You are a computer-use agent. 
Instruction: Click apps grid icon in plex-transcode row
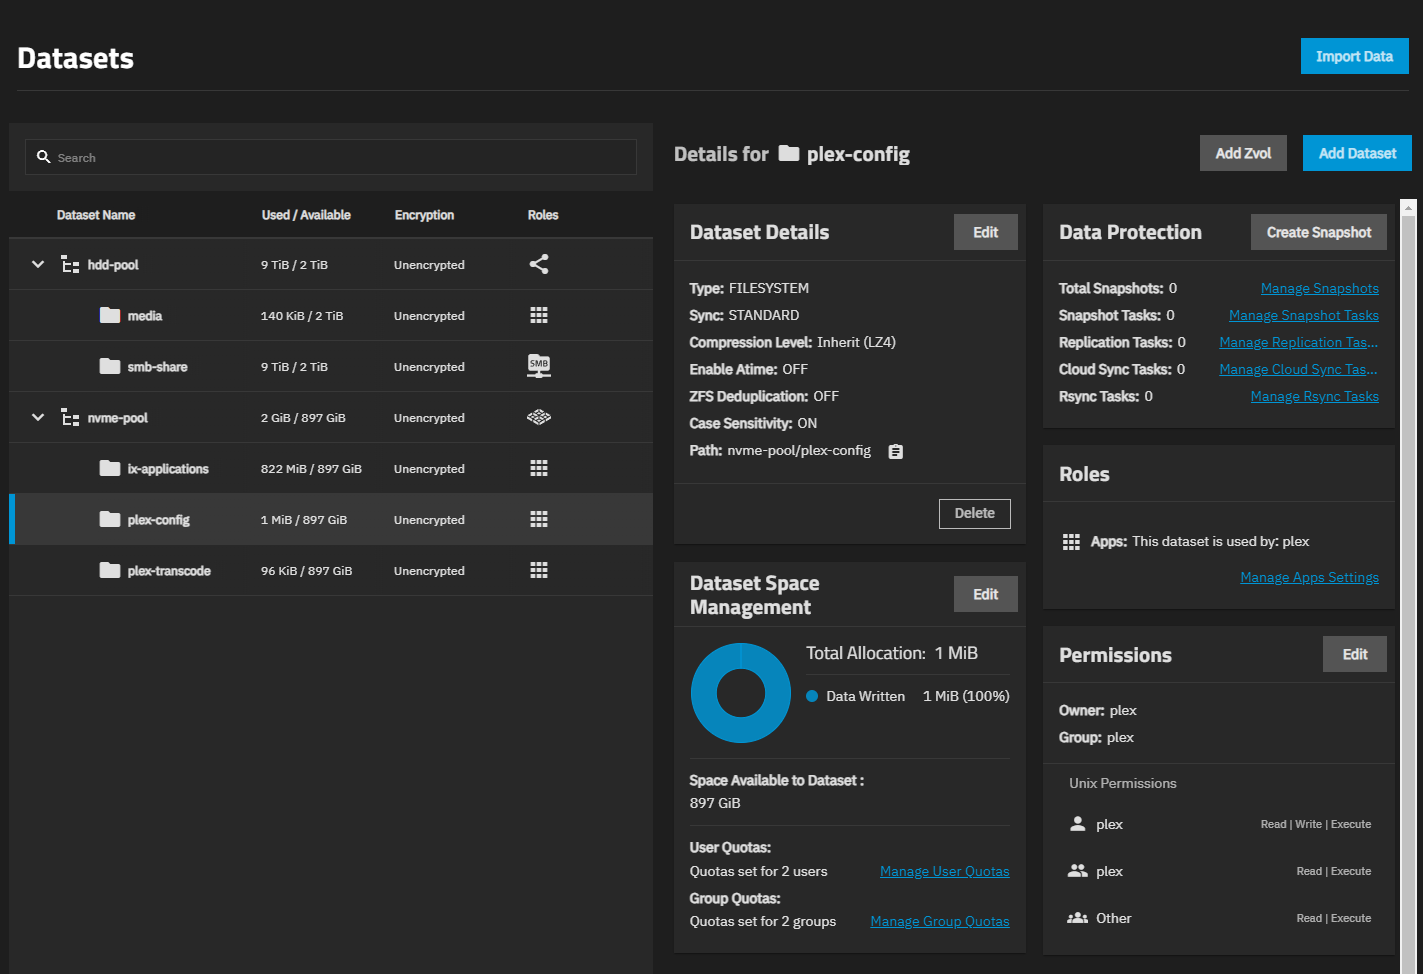click(x=539, y=570)
